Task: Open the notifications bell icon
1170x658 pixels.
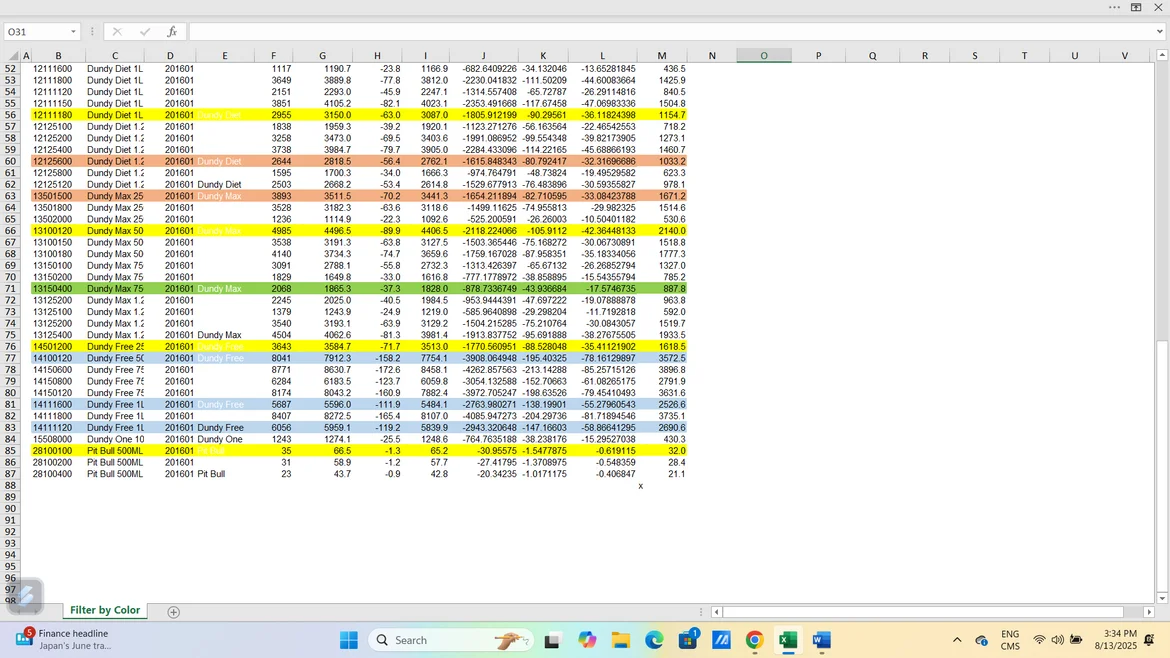Action: 1150,640
